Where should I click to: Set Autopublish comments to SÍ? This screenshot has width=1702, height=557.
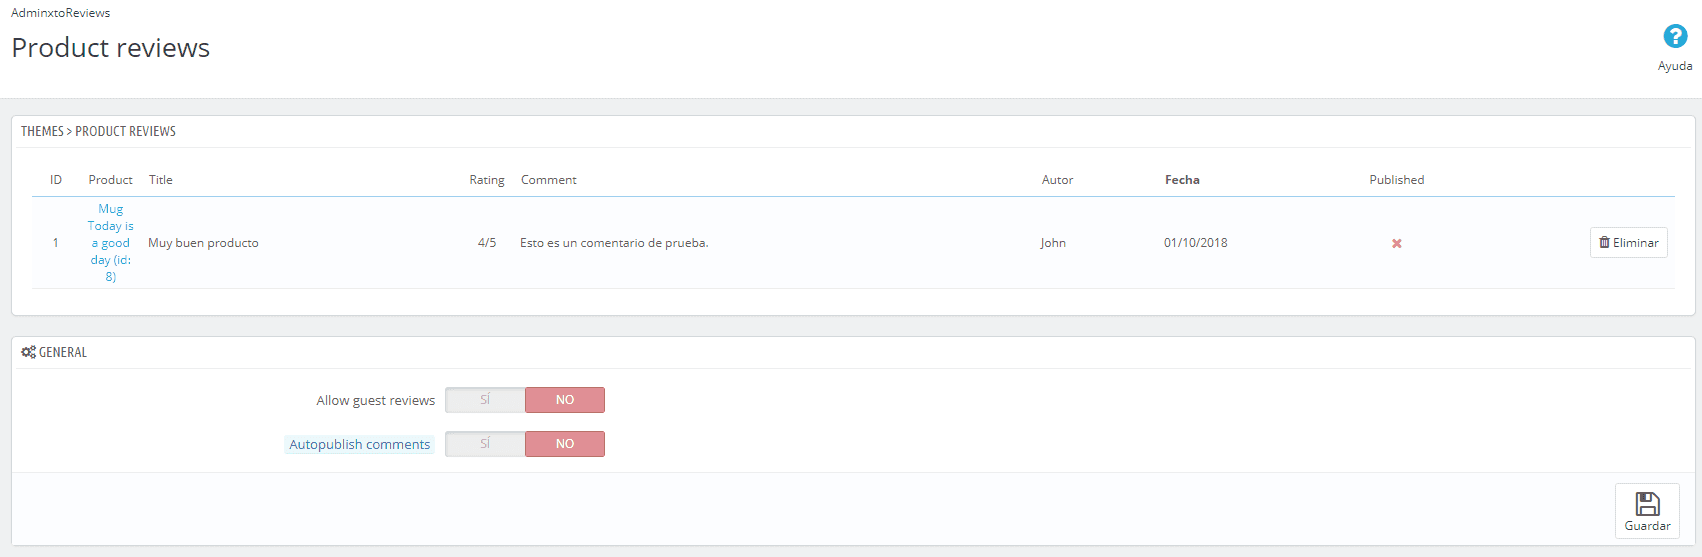point(485,444)
